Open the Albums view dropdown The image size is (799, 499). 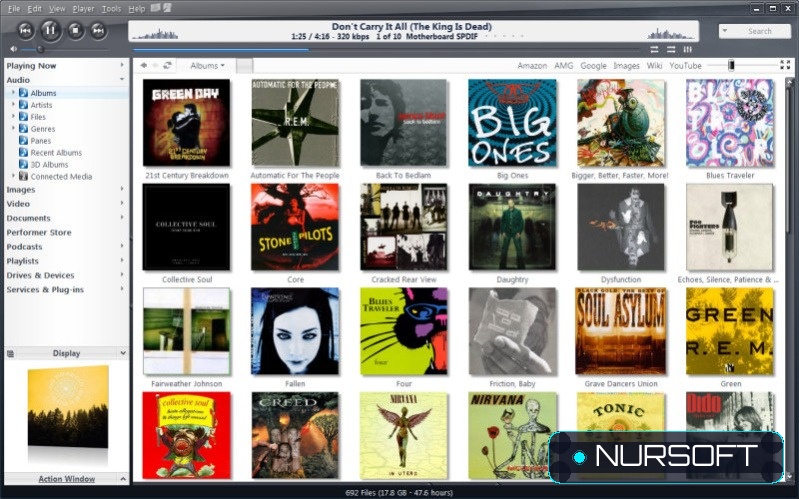pyautogui.click(x=207, y=66)
